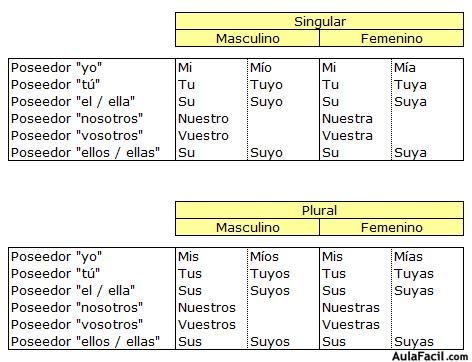Click Vuestra in the singular feminine column

pyautogui.click(x=347, y=136)
